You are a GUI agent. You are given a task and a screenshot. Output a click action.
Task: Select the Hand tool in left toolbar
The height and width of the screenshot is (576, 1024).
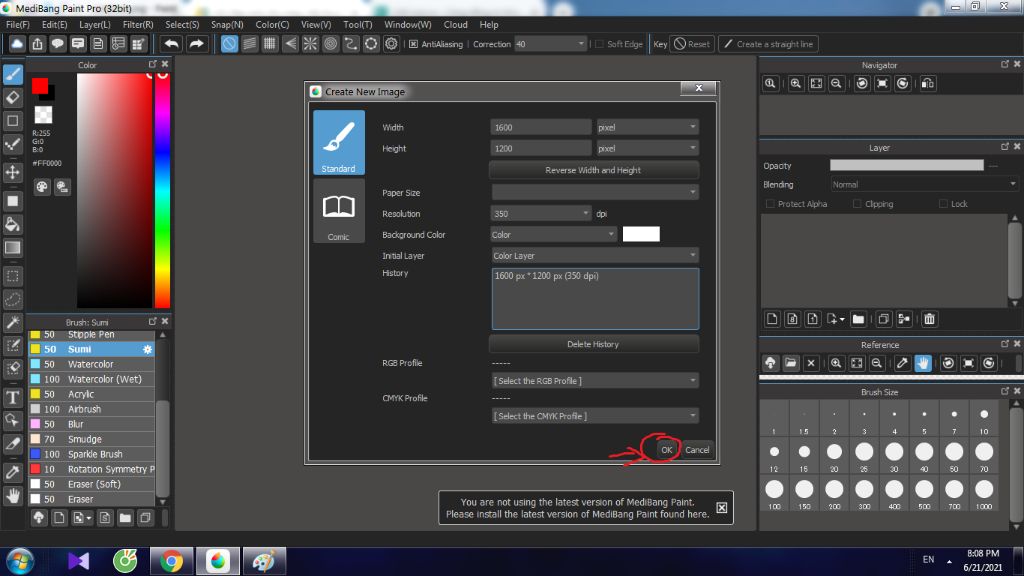[12, 496]
